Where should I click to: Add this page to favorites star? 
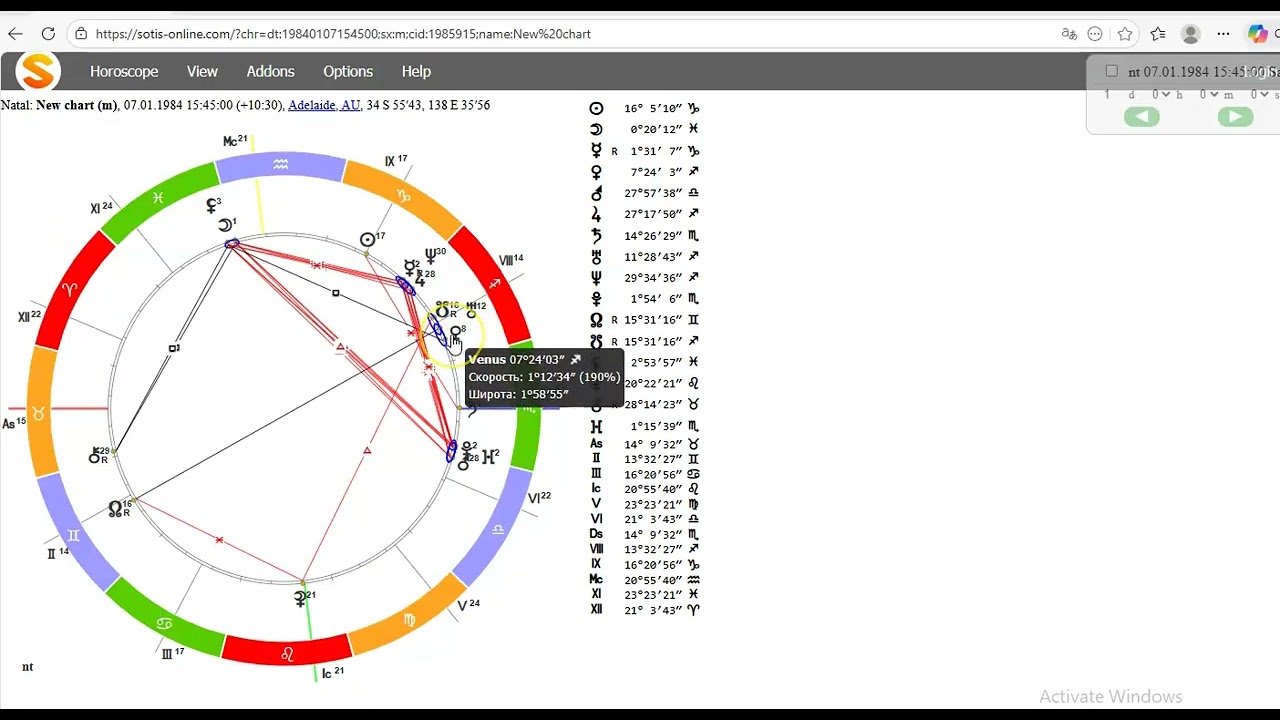[1125, 34]
